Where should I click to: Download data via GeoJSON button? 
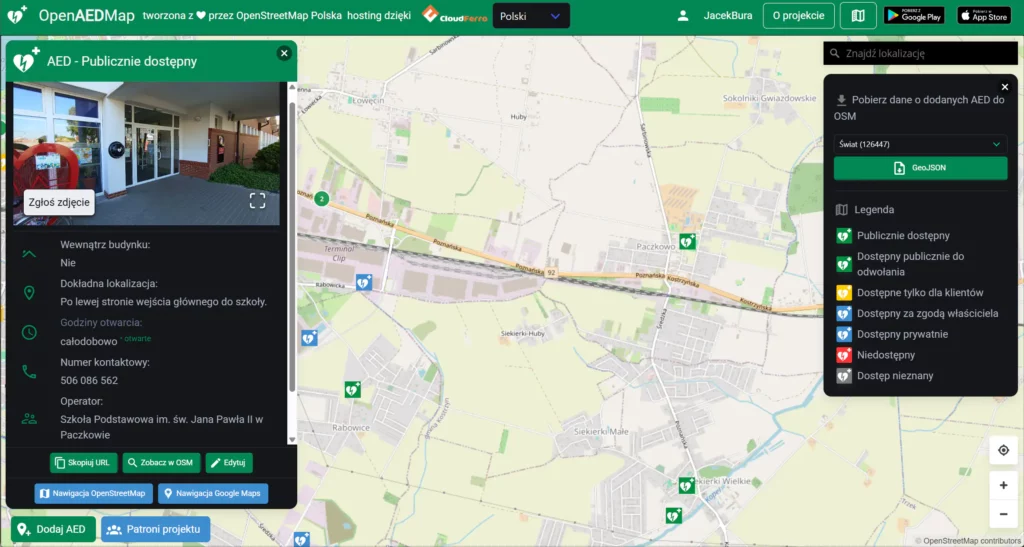(920, 169)
